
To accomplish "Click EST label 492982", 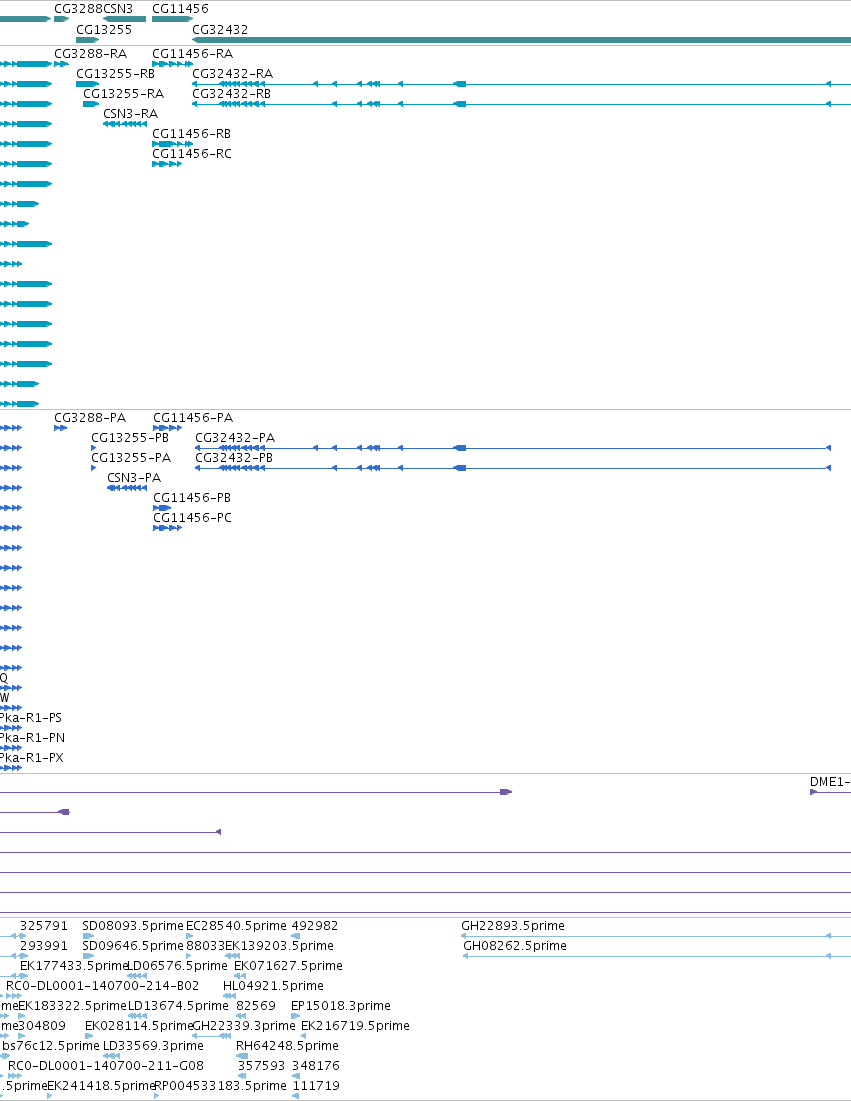I will (x=315, y=926).
